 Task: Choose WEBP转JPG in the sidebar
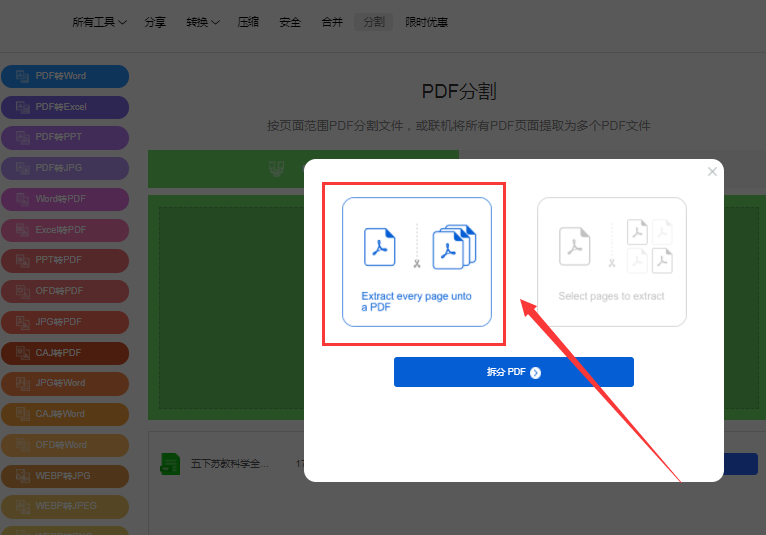click(x=65, y=476)
